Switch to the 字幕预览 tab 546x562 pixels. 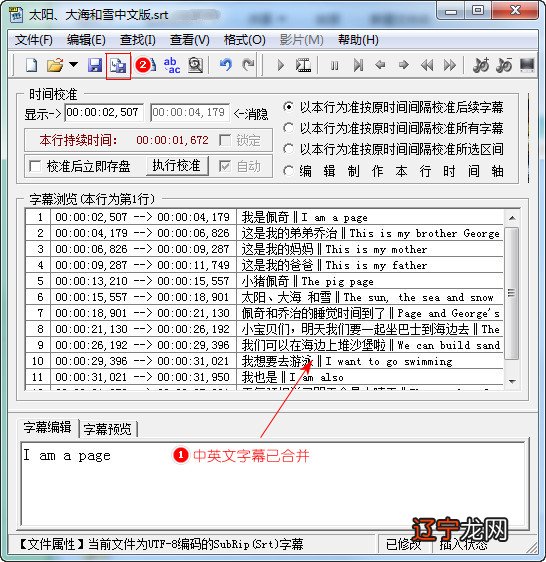108,429
